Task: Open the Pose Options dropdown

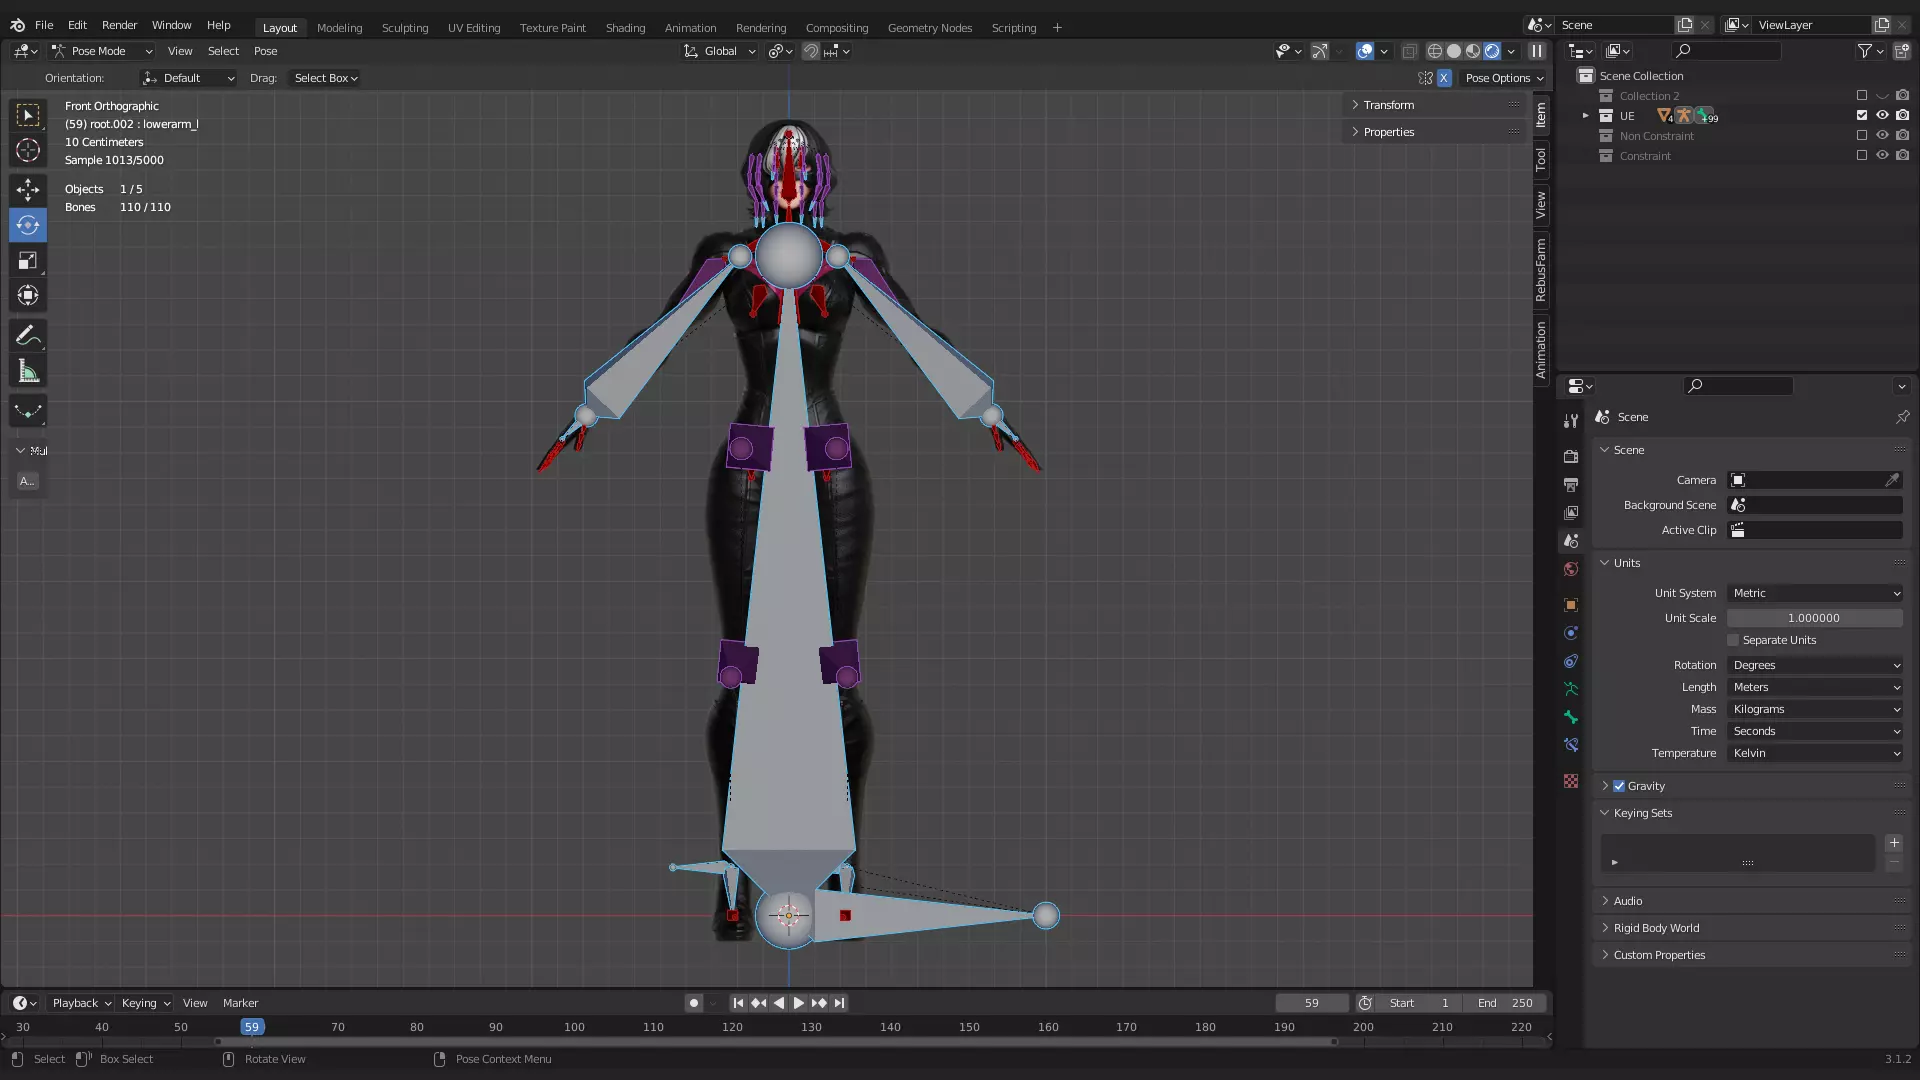Action: 1504,78
